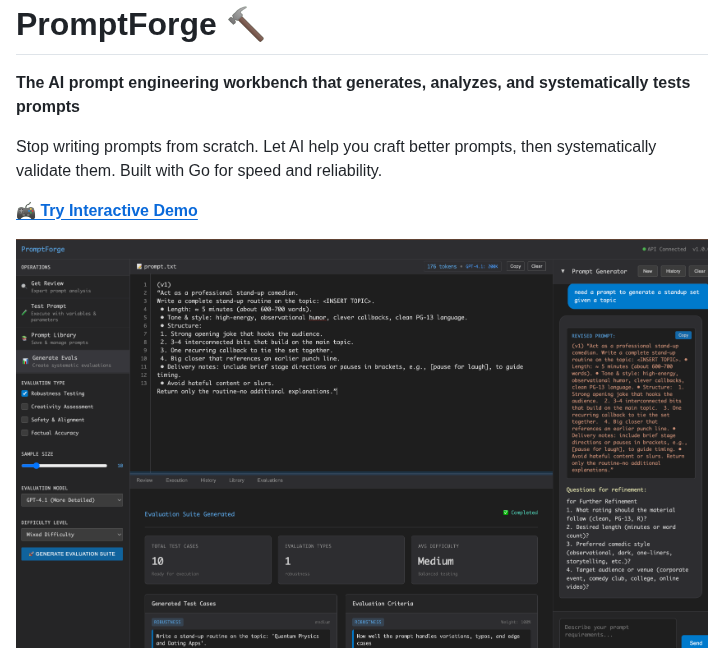Open the History tab below the editor

[x=208, y=480]
